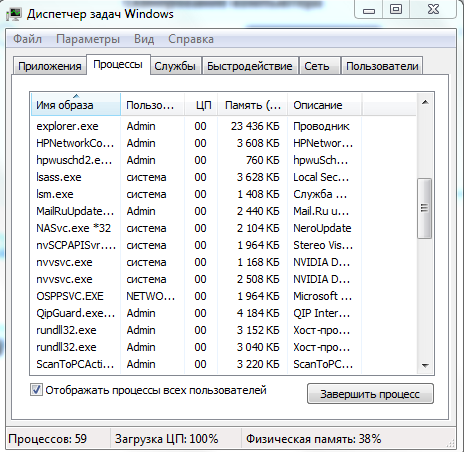
Task: Click Физическая память: 38% status entry
Action: (x=313, y=439)
